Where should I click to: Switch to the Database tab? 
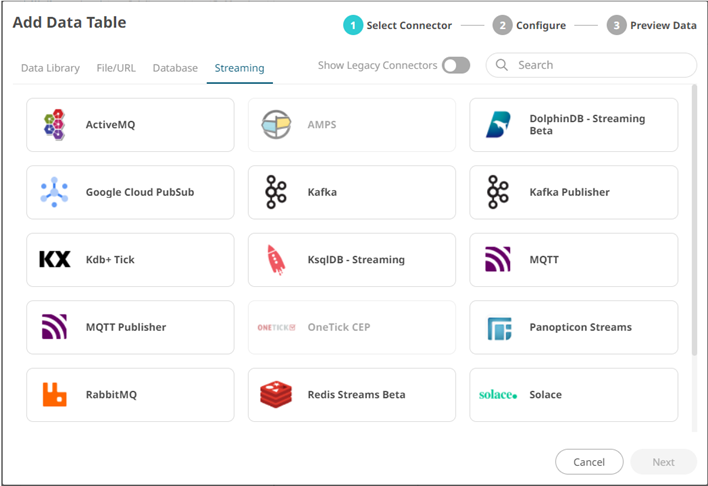pyautogui.click(x=175, y=68)
